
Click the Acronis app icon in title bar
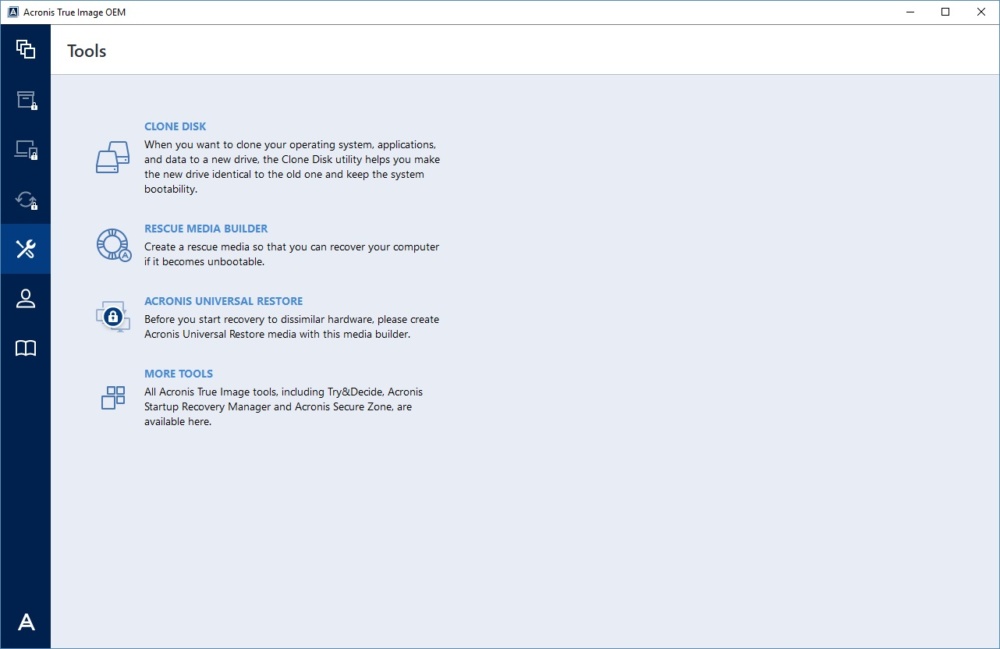coord(13,12)
